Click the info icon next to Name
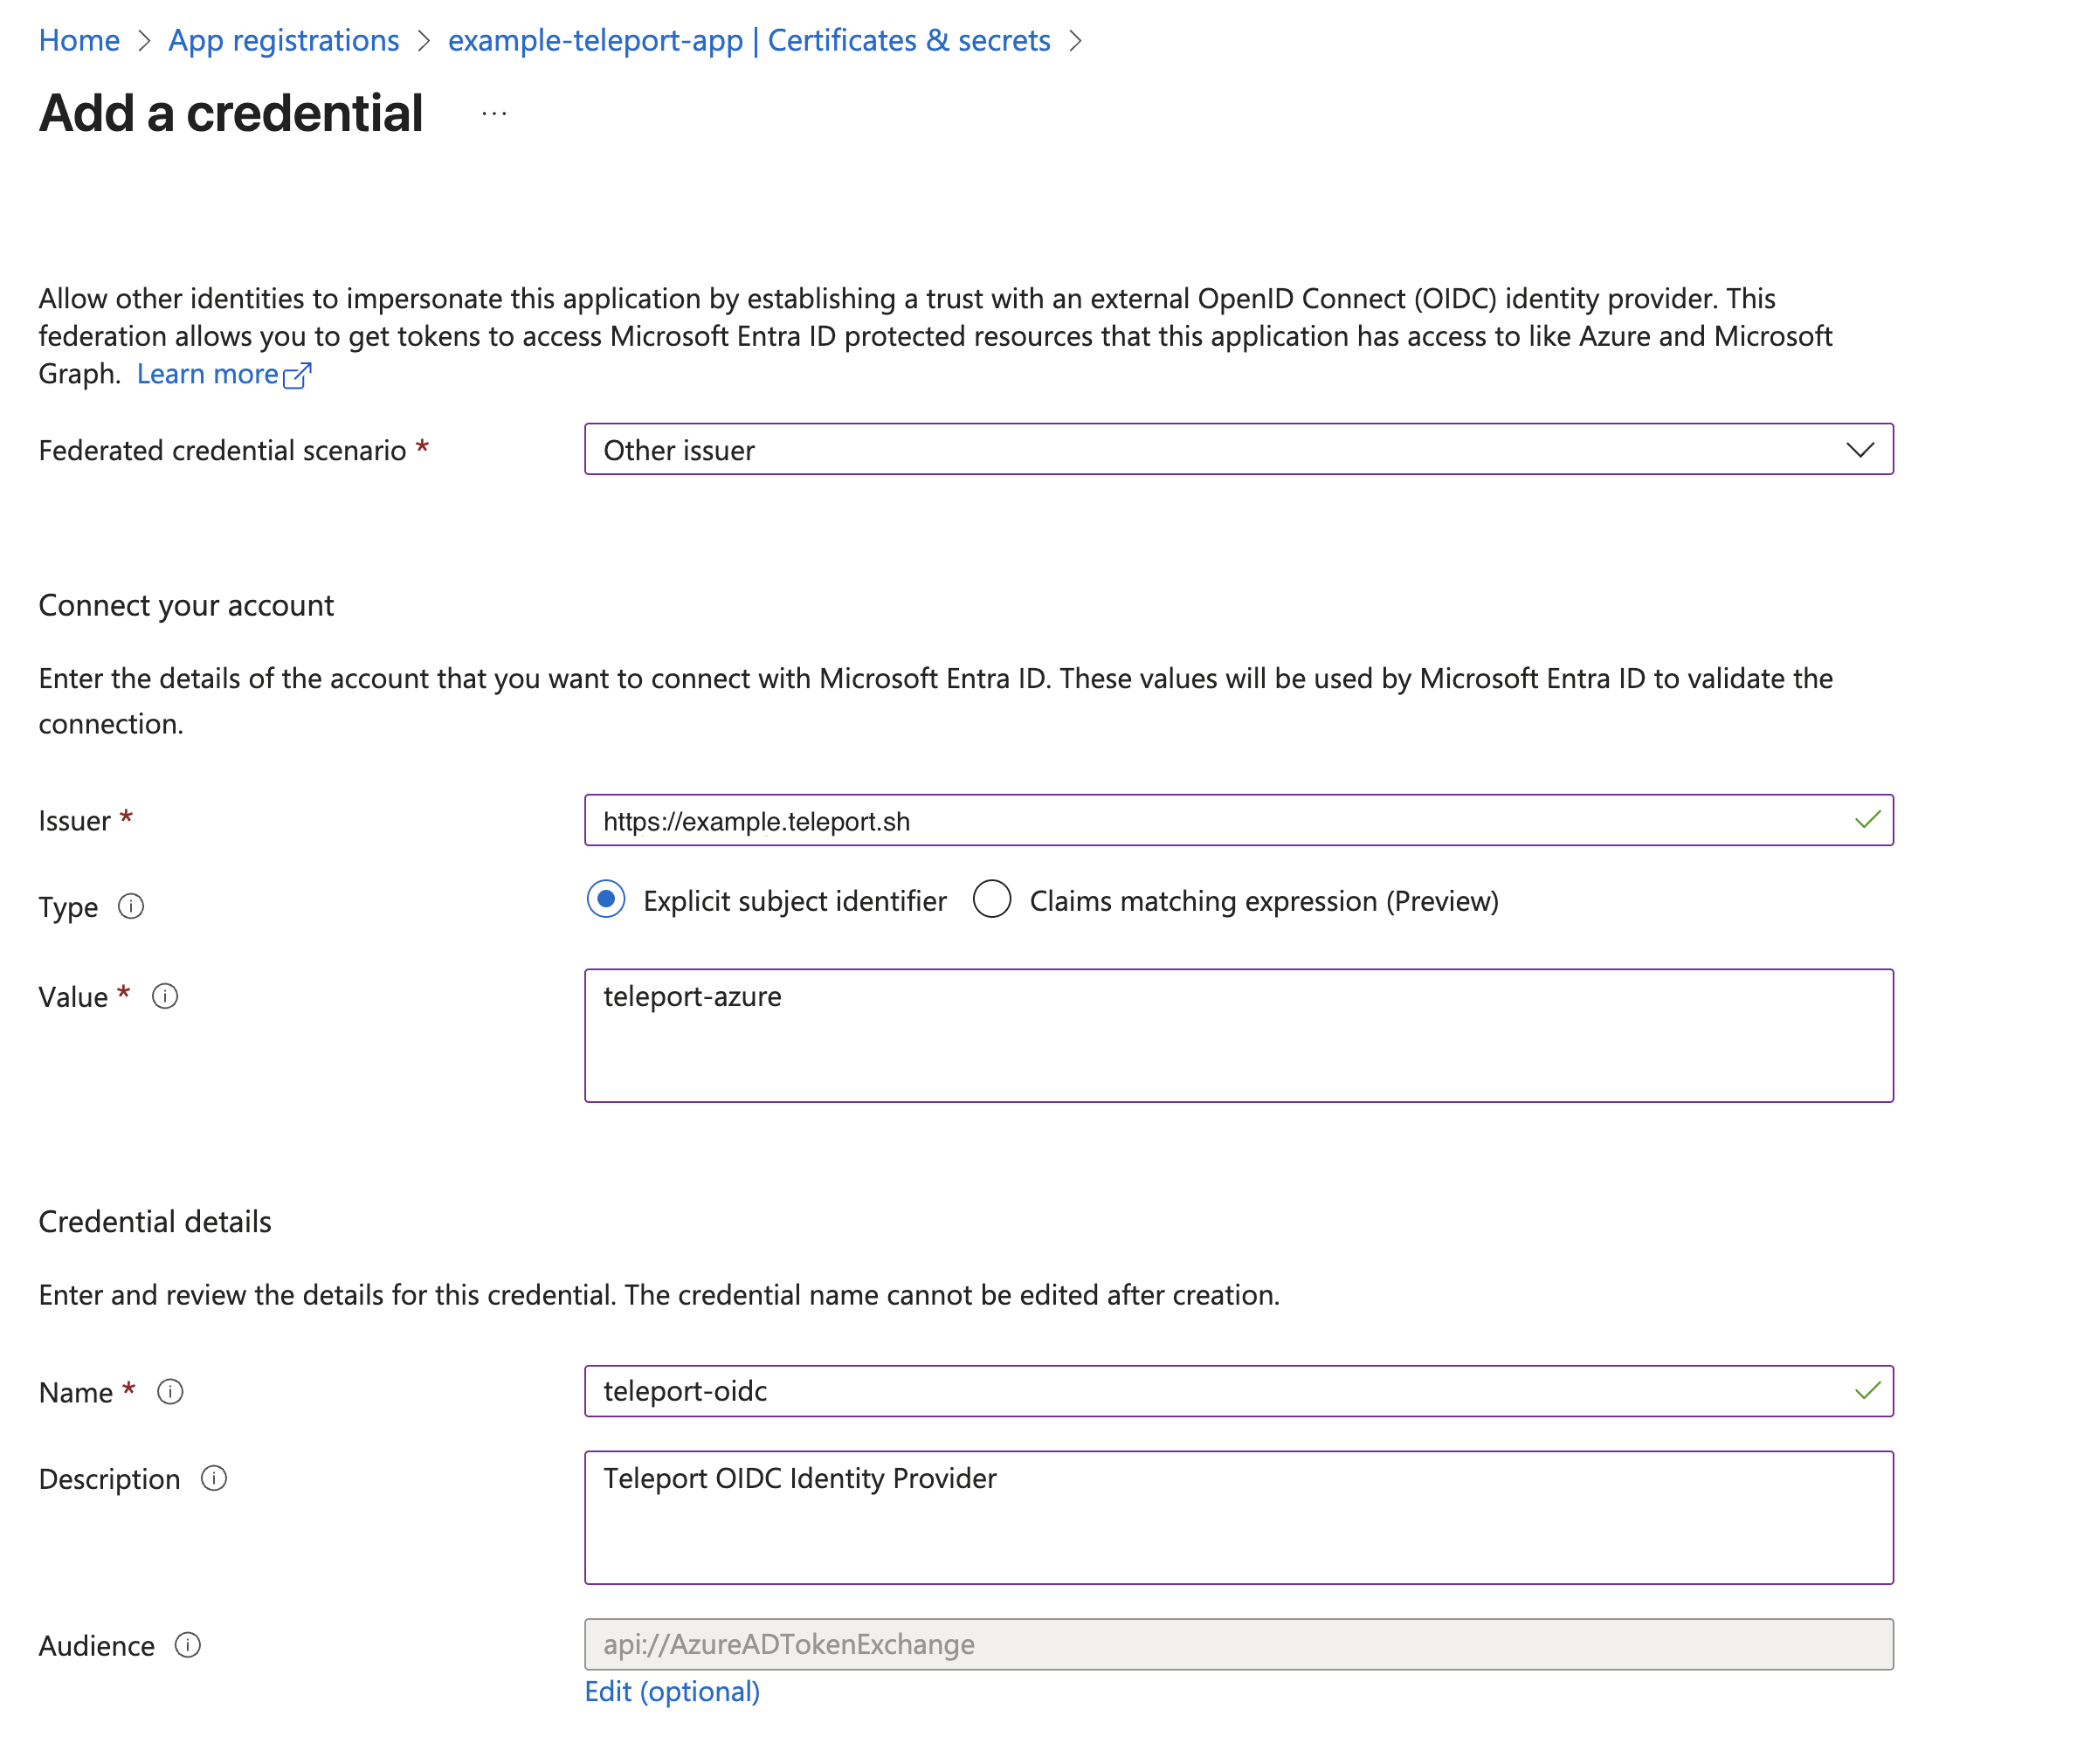The height and width of the screenshot is (1764, 2084). point(171,1391)
